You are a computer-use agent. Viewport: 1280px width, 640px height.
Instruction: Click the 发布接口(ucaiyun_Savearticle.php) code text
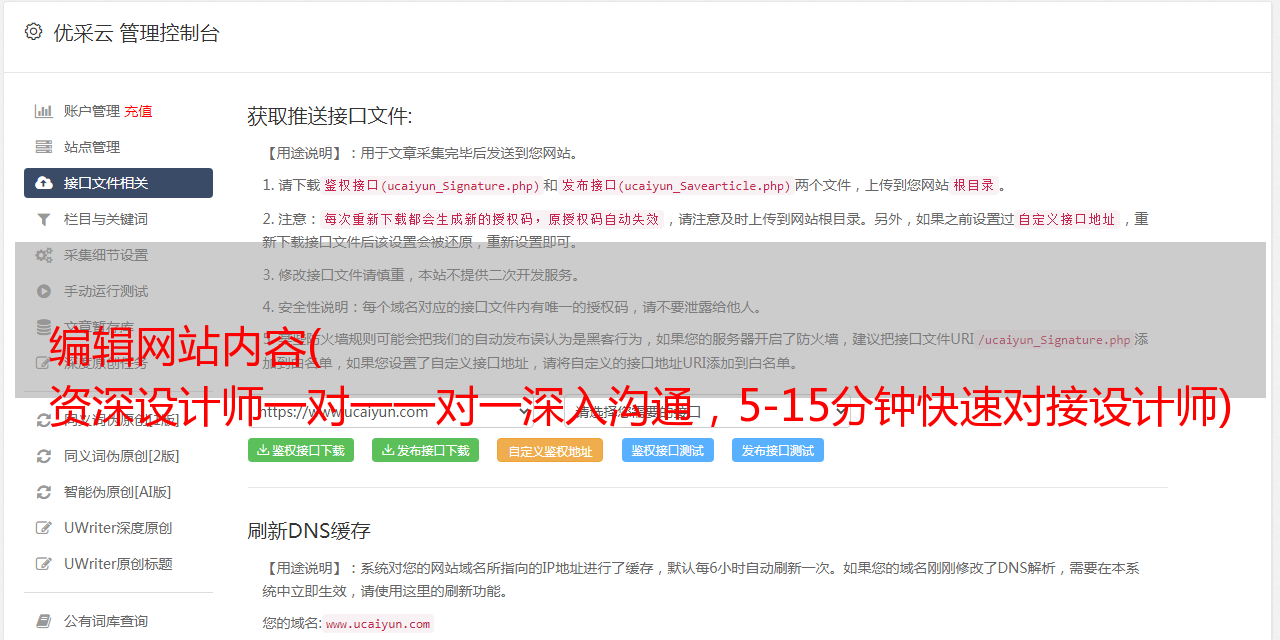677,186
